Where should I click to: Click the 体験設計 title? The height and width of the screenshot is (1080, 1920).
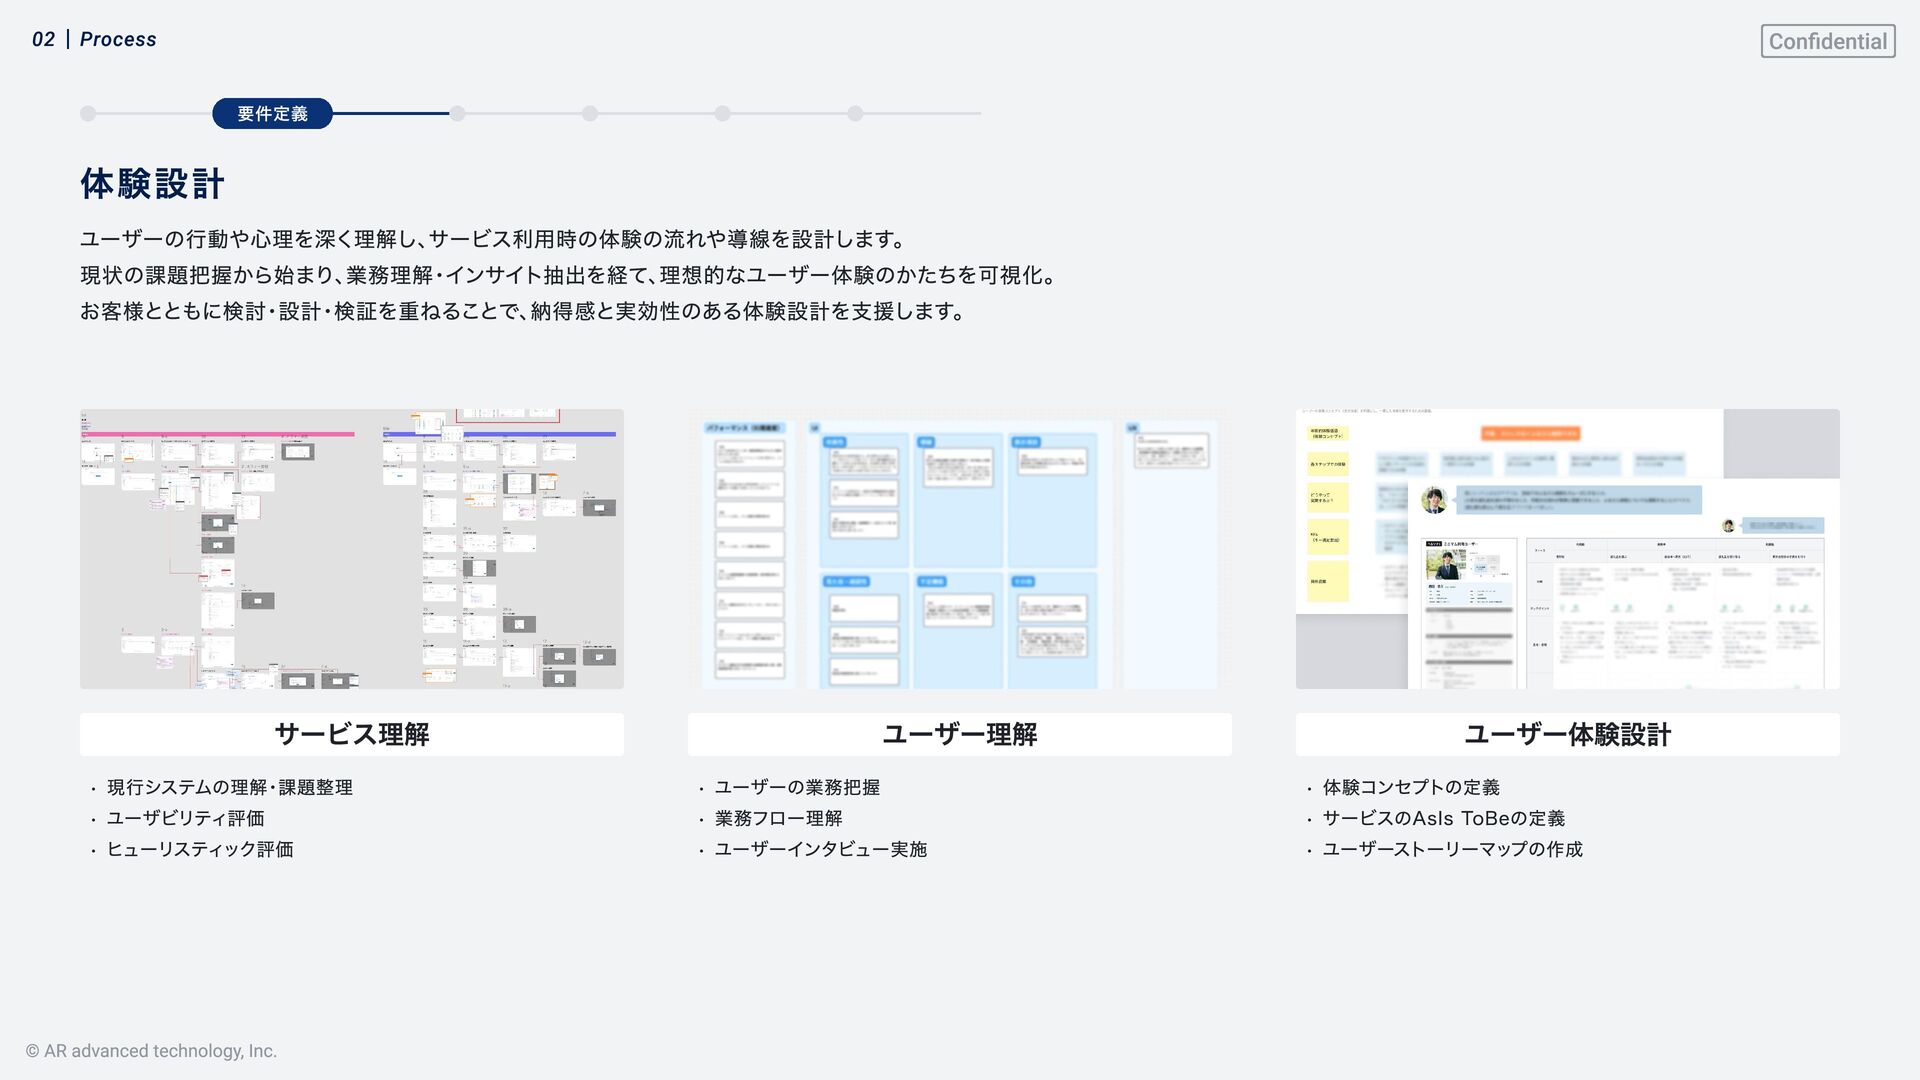tap(152, 184)
